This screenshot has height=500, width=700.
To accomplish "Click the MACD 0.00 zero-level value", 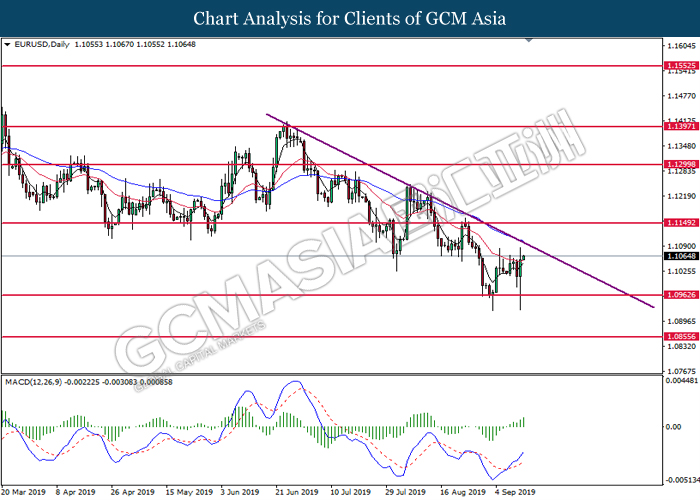I will (x=673, y=427).
